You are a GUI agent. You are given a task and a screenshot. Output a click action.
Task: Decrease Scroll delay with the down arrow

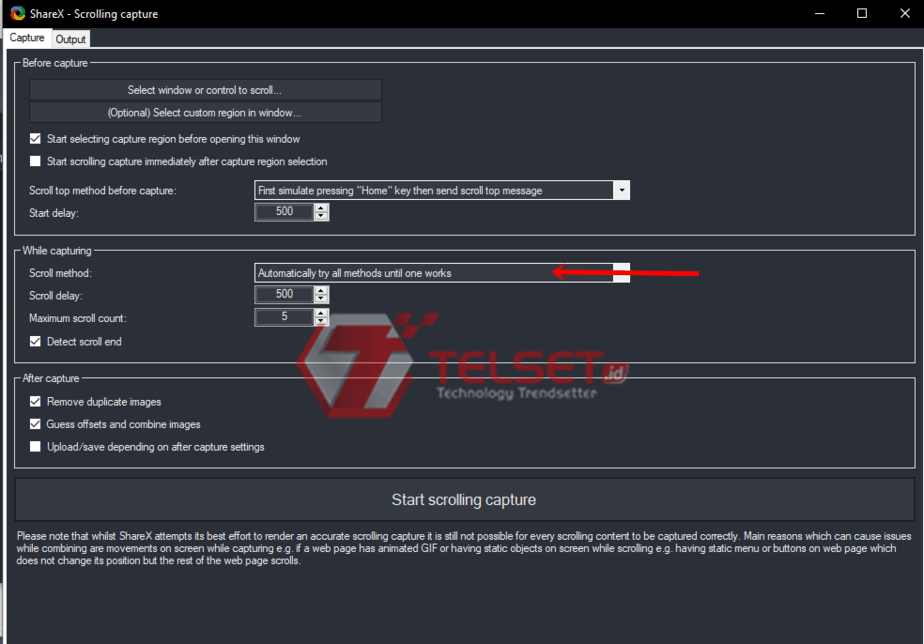click(321, 298)
